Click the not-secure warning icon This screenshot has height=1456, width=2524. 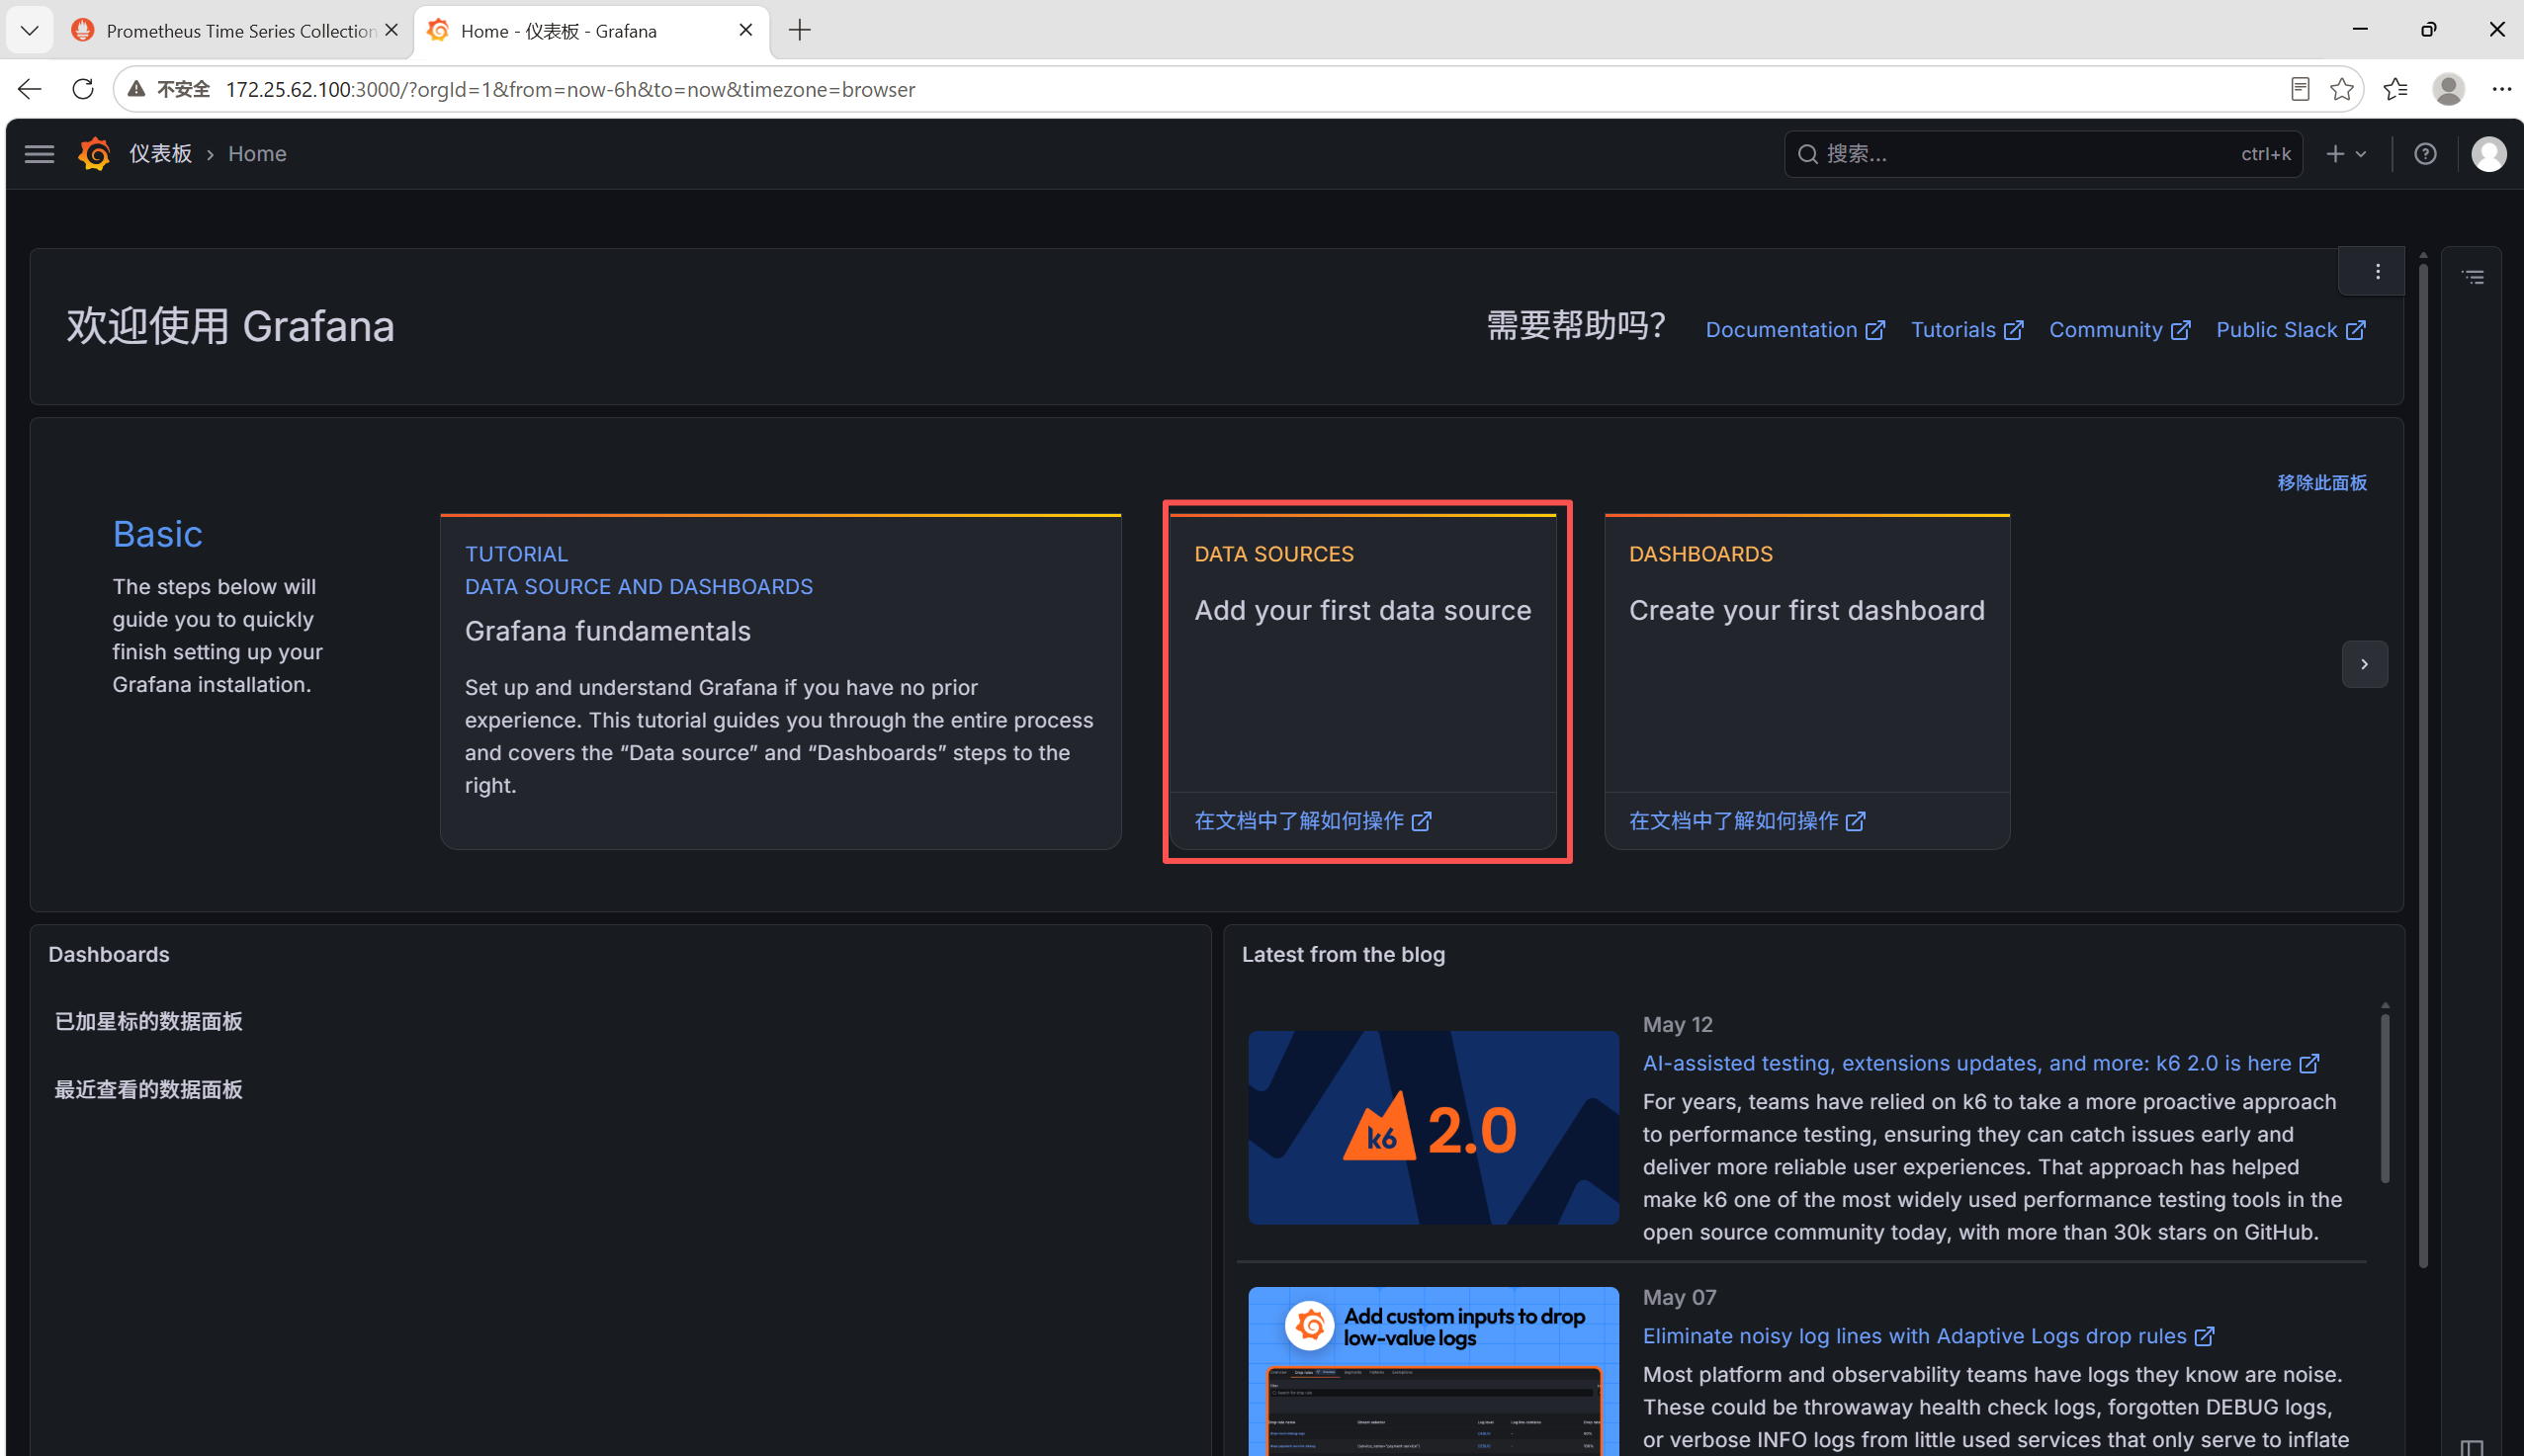(137, 89)
